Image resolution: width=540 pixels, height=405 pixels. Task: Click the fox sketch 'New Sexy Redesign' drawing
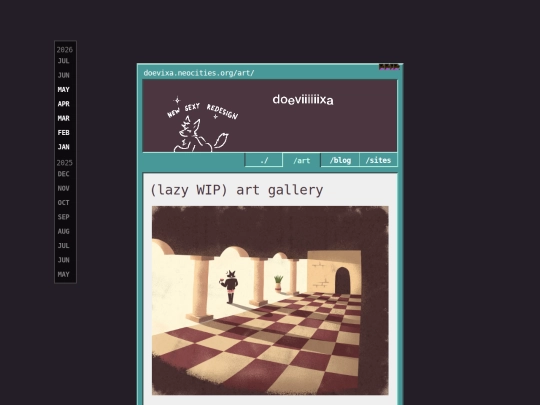coord(202,124)
